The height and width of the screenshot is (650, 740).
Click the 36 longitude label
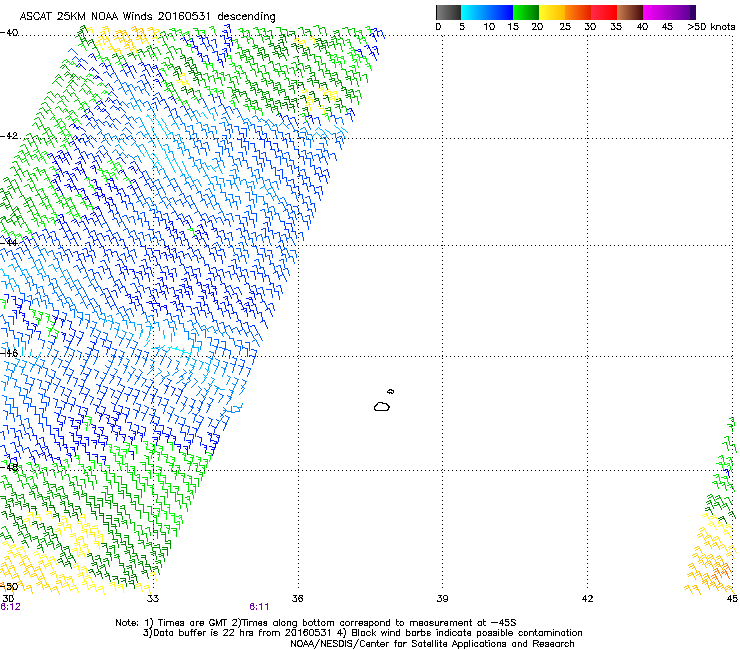[x=297, y=599]
